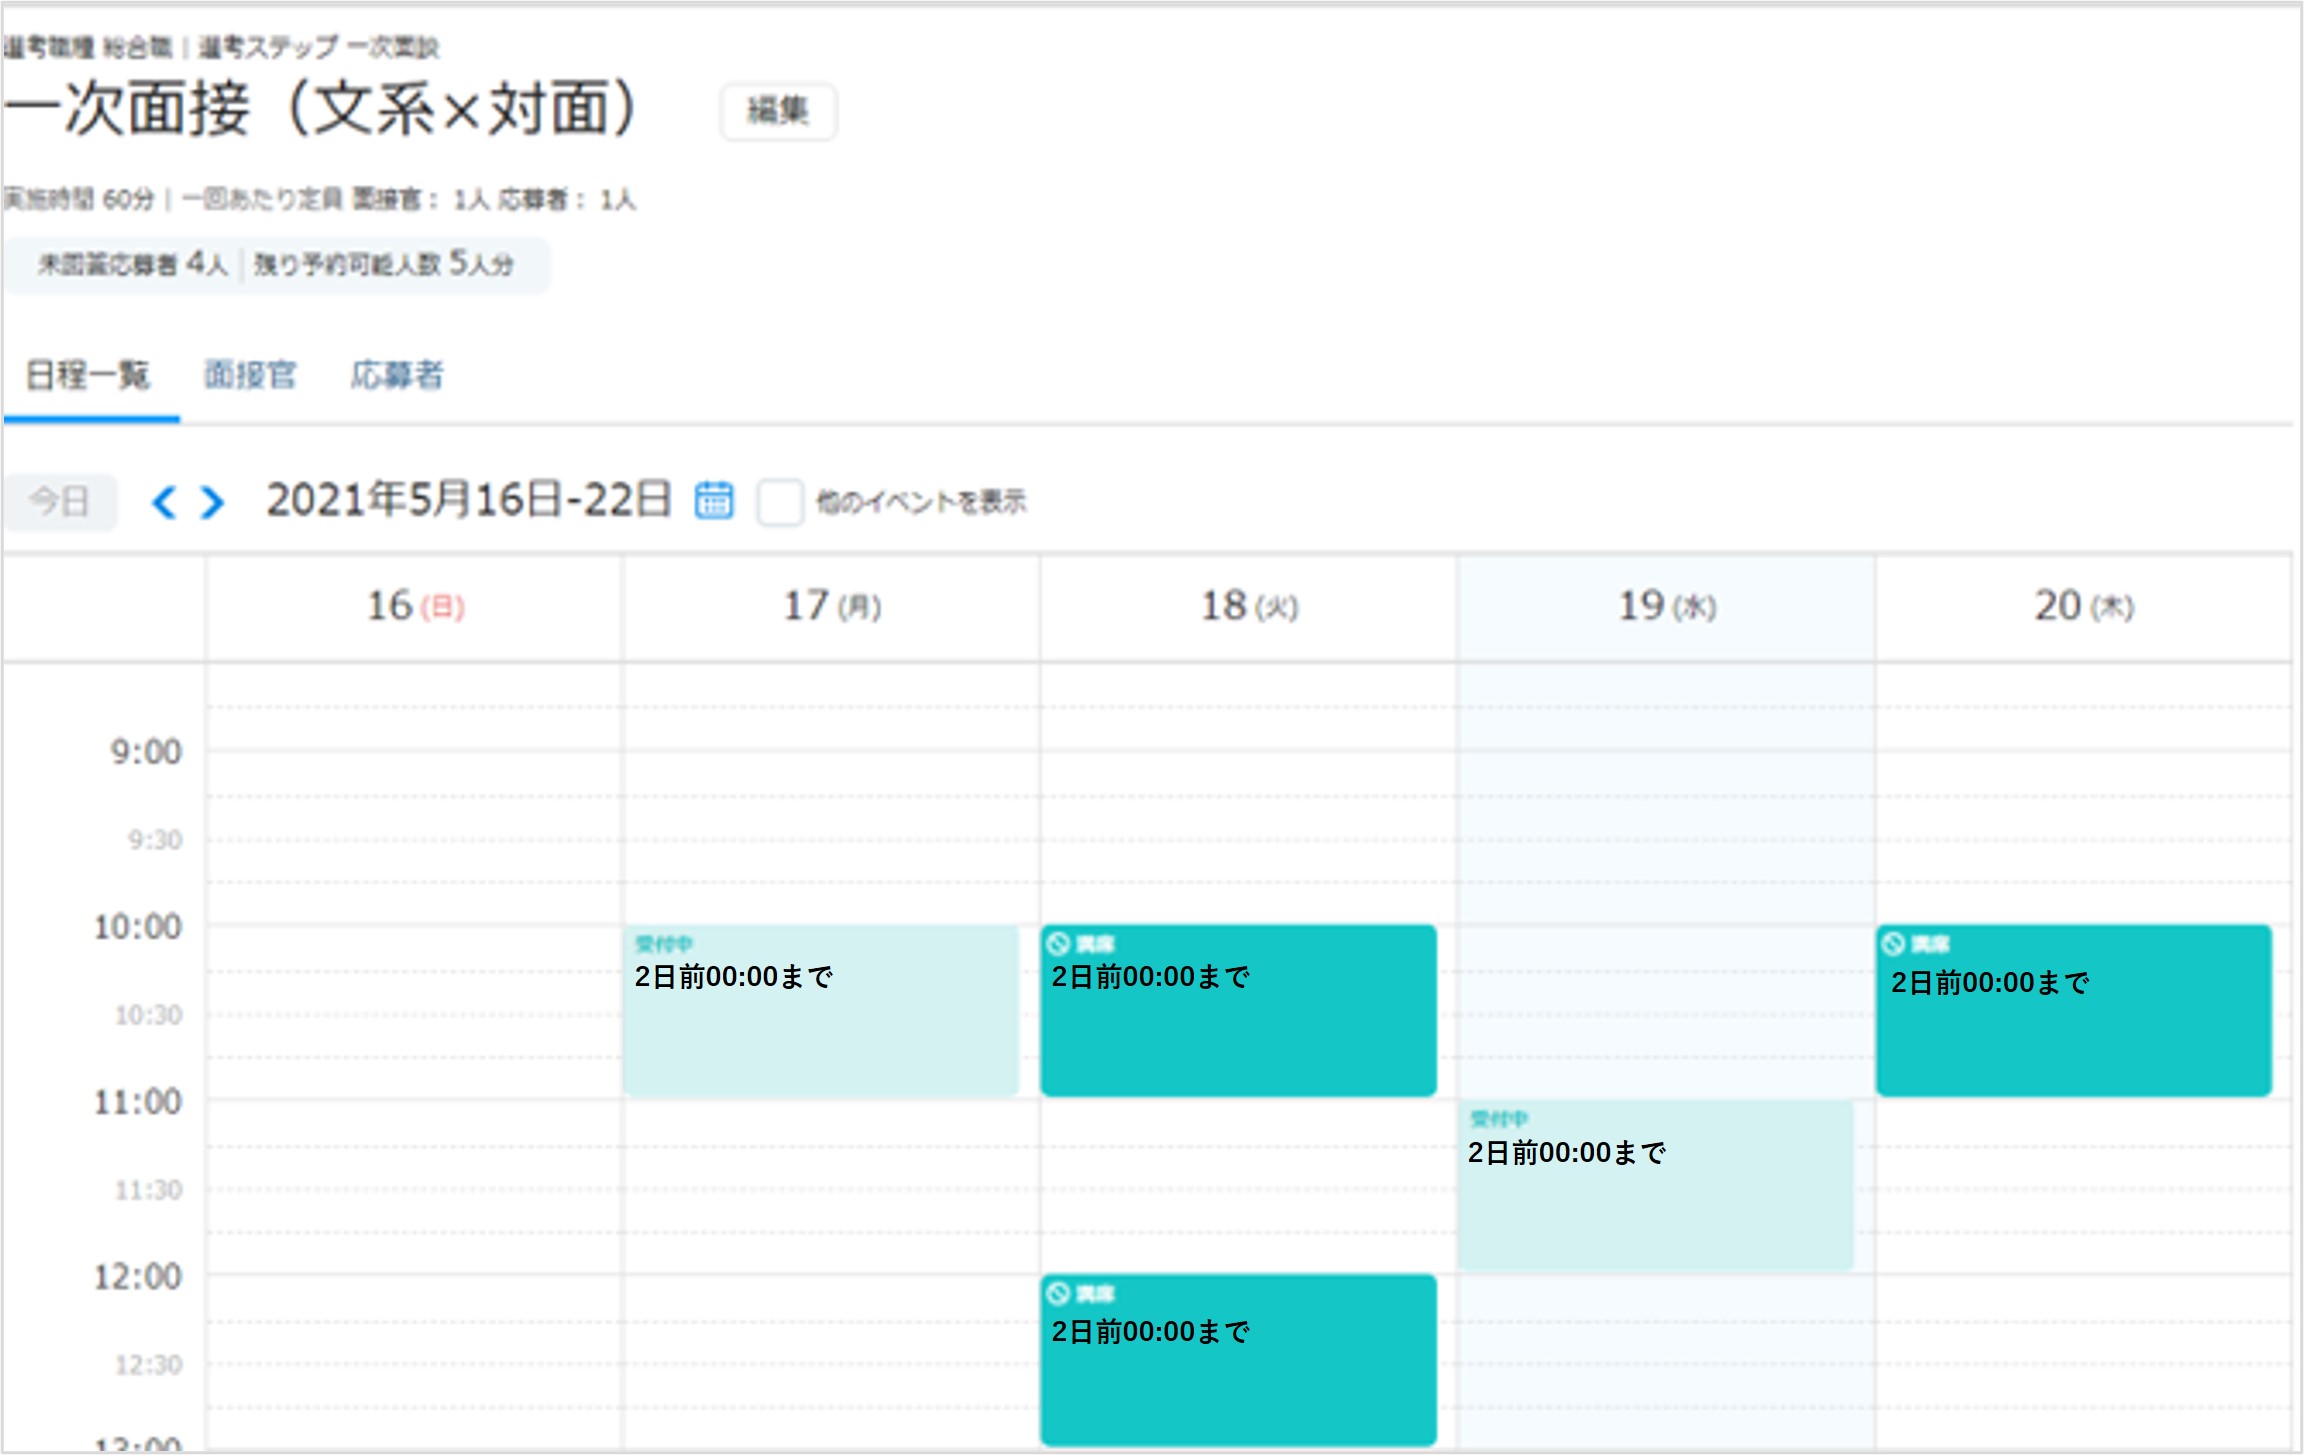Select the 受付中 slot on Wednesday 19 at 11:00

click(1655, 1185)
